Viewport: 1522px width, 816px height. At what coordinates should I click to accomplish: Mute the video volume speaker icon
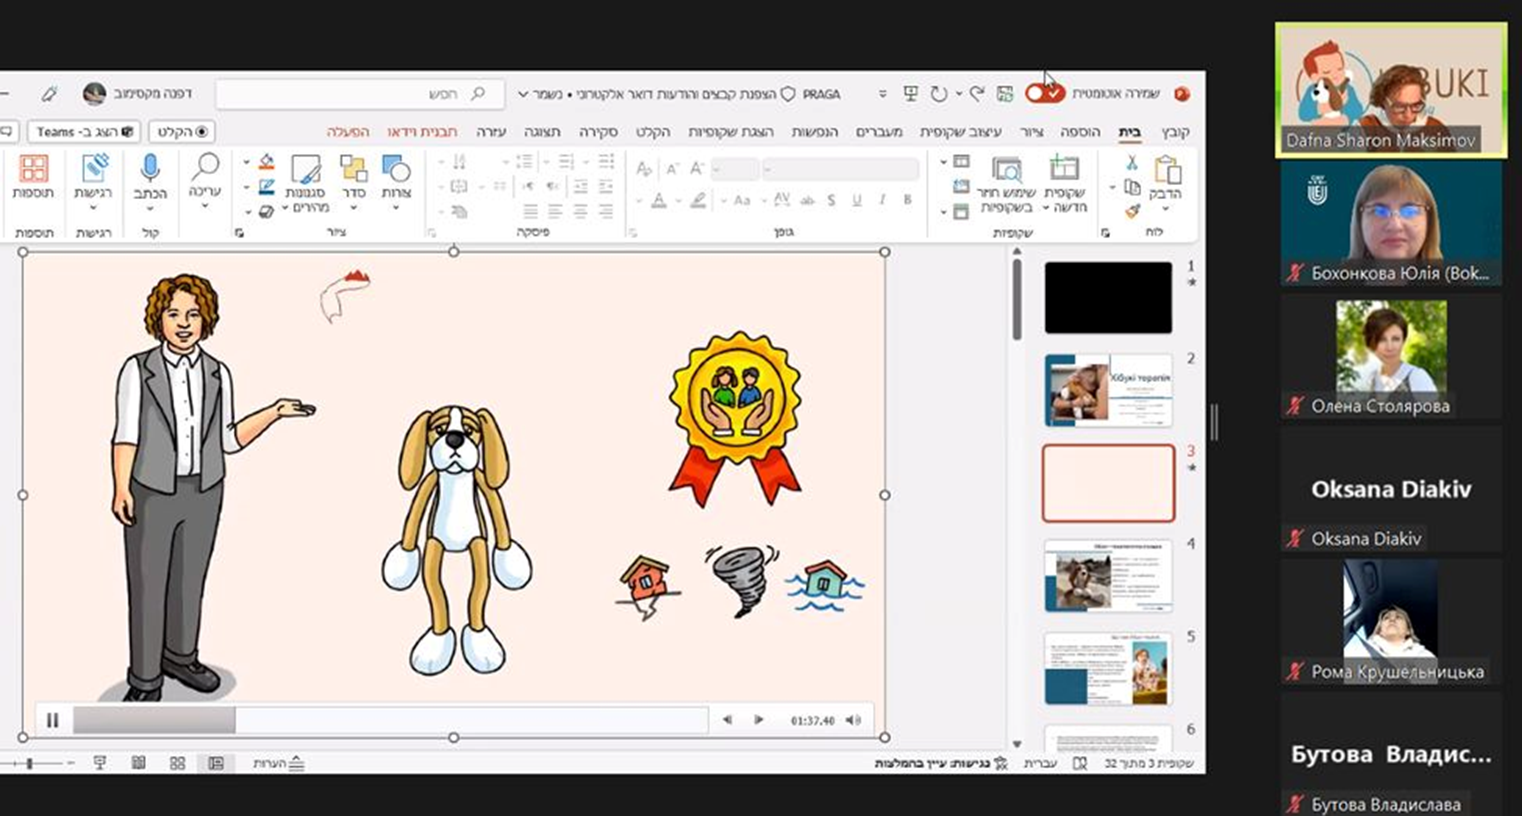853,720
